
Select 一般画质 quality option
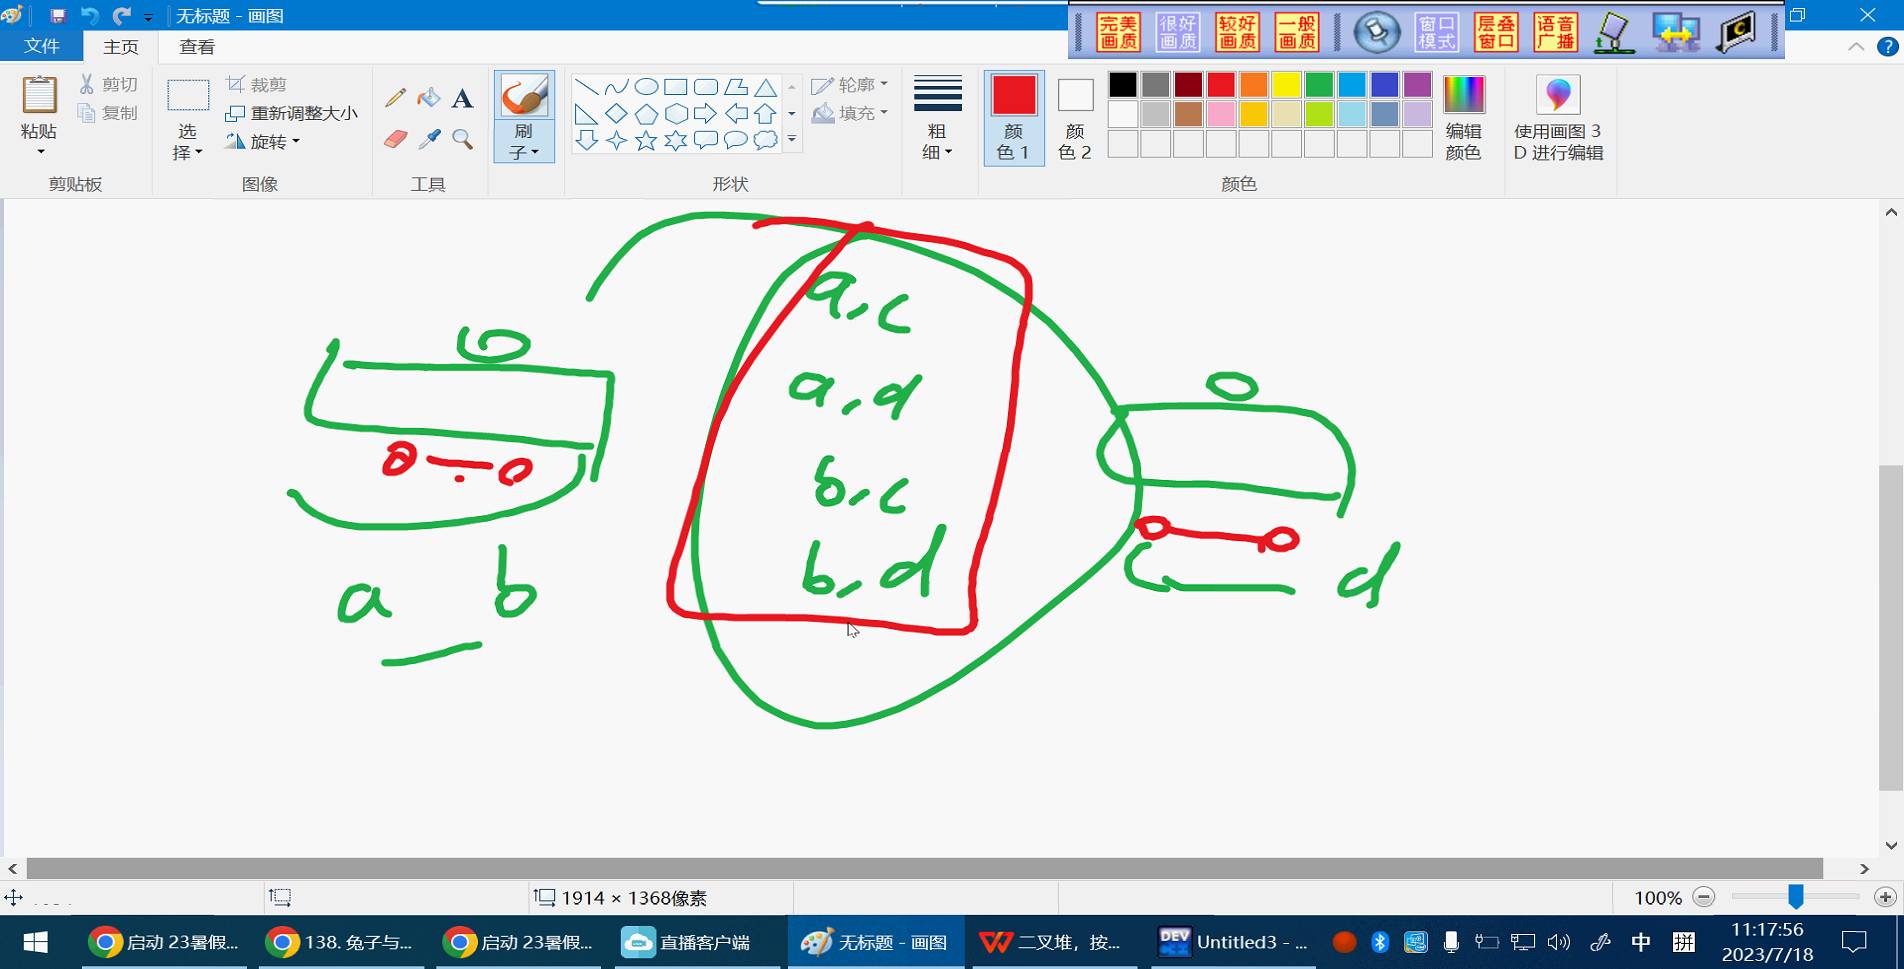(1297, 32)
